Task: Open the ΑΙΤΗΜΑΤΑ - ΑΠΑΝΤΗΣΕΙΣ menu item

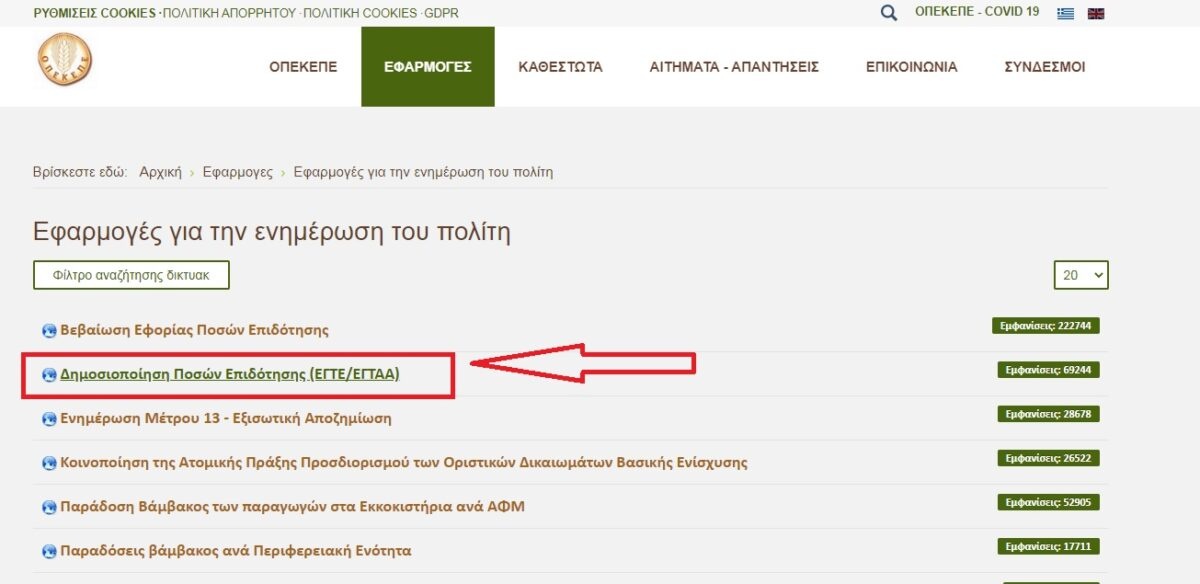Action: coord(734,67)
